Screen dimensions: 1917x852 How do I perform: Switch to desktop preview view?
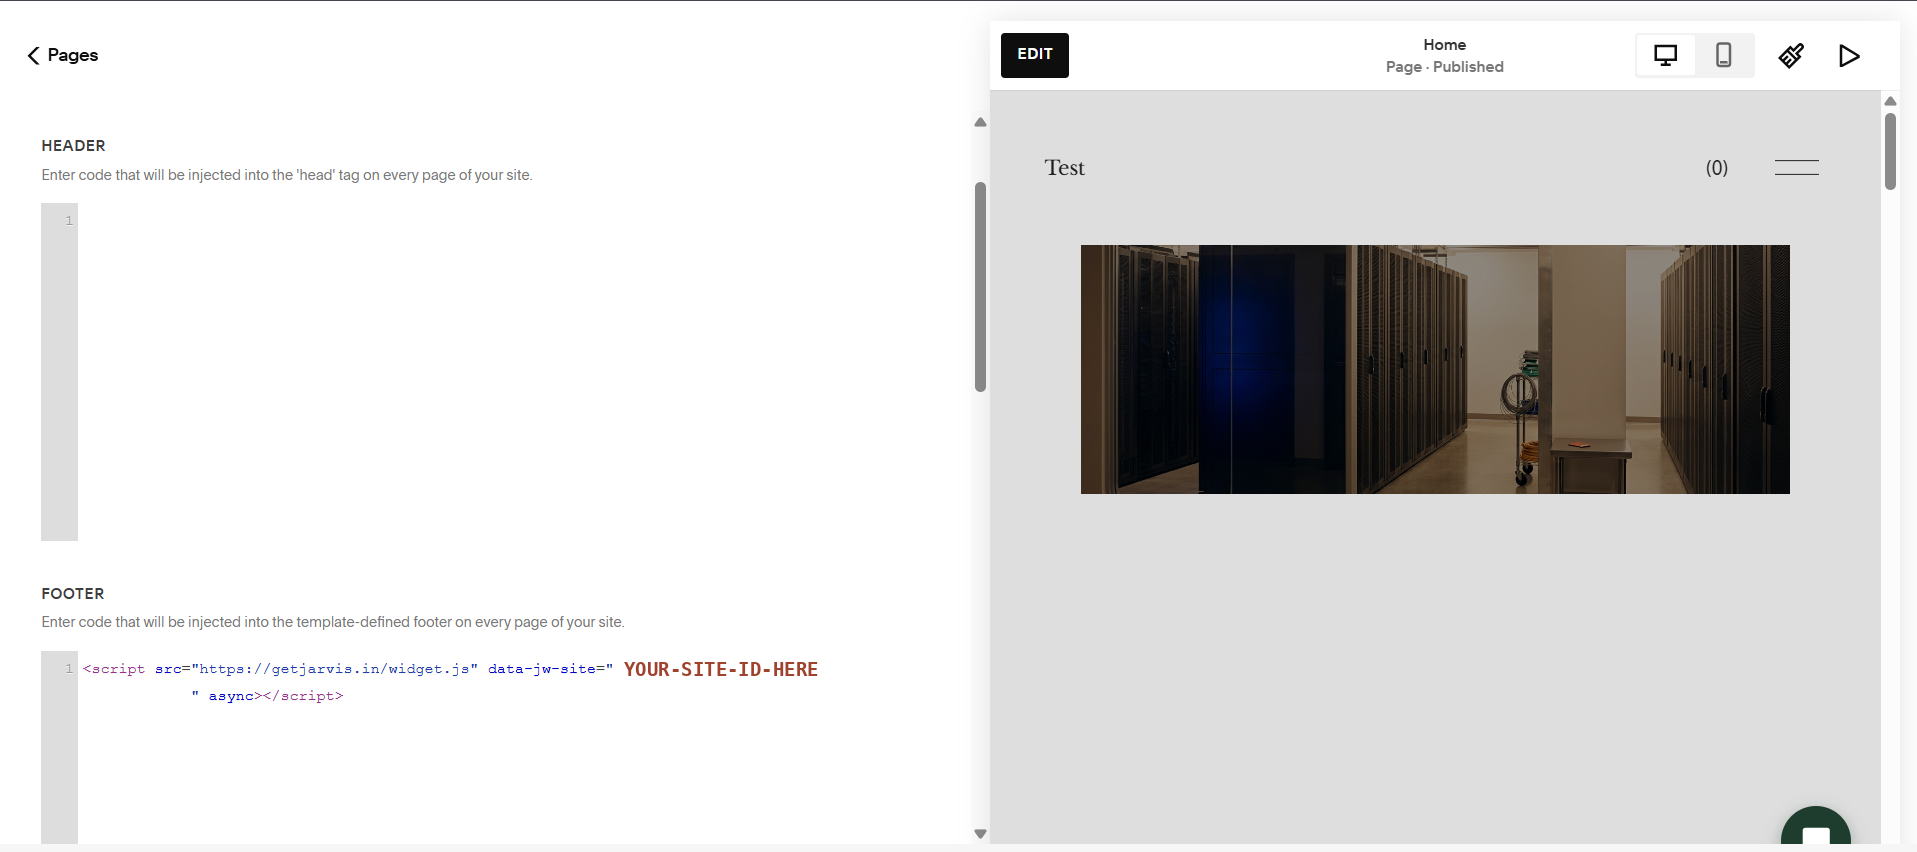pyautogui.click(x=1665, y=55)
